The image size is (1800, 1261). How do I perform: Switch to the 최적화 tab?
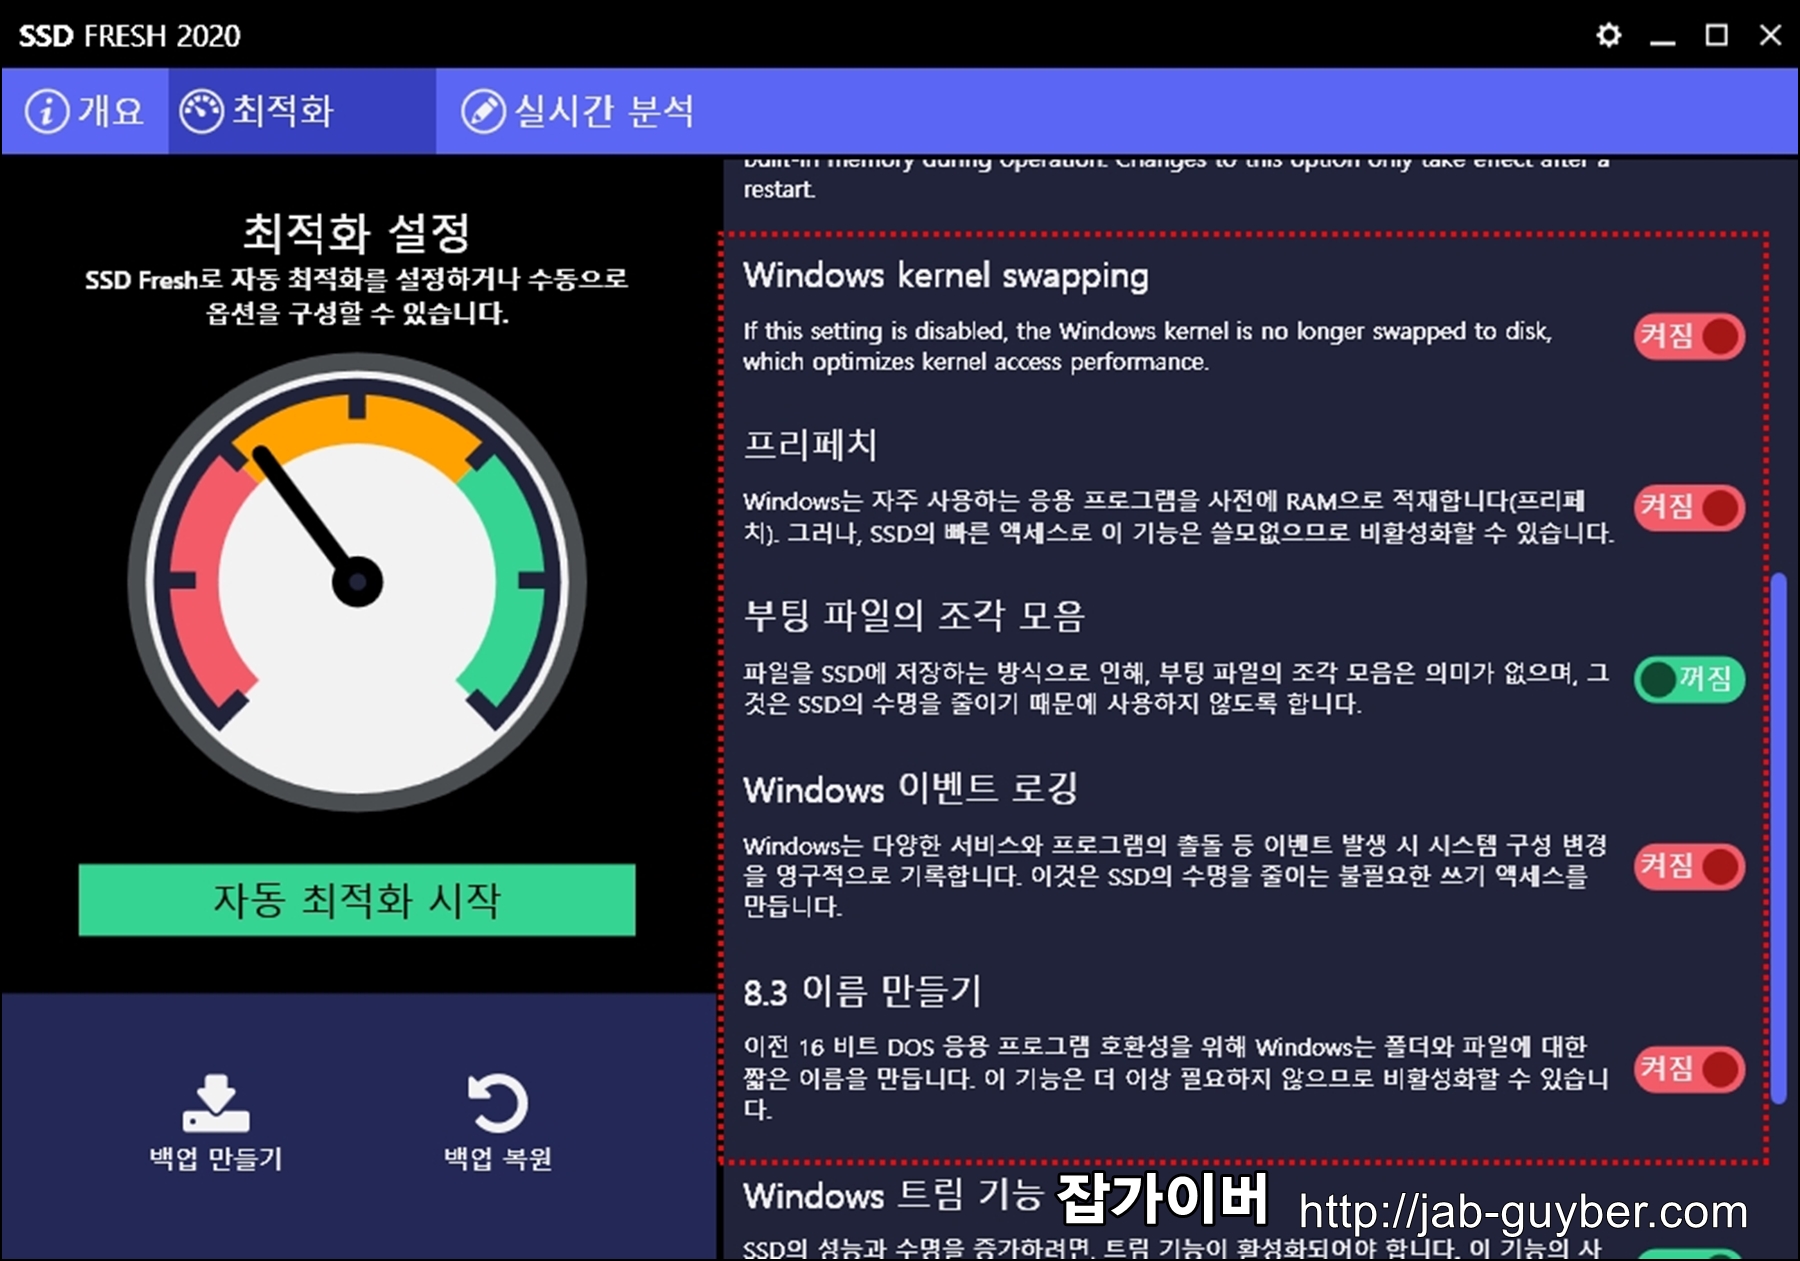click(302, 111)
